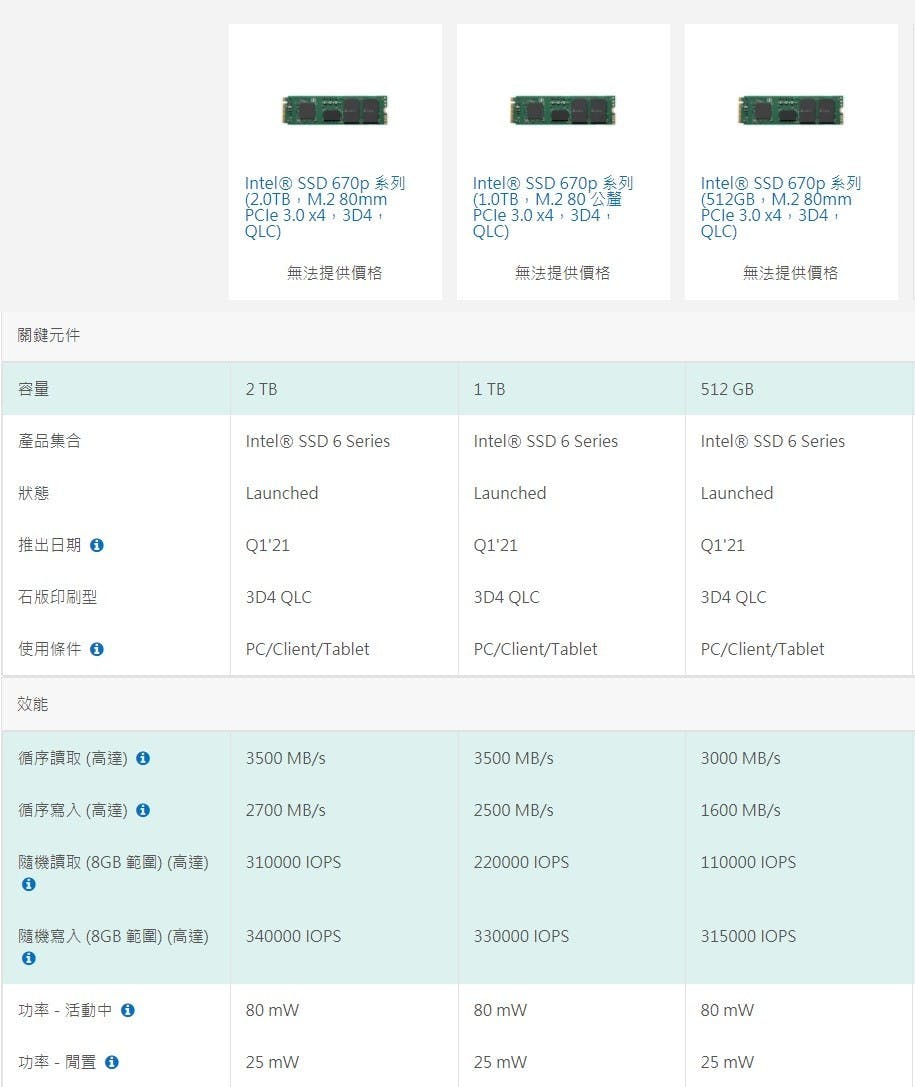915x1087 pixels.
Task: Click info icon beside 循序讀取 (高達)
Action: tap(143, 758)
